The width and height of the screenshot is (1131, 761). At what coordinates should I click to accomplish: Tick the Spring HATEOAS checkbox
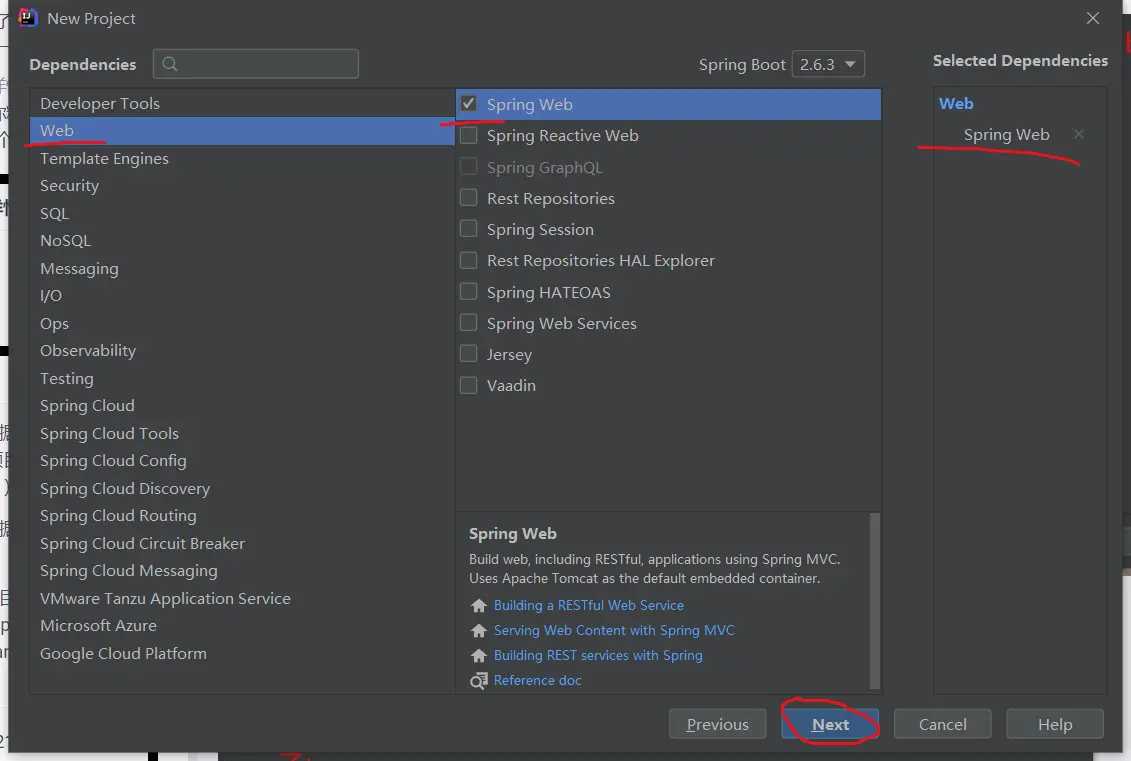pos(469,291)
